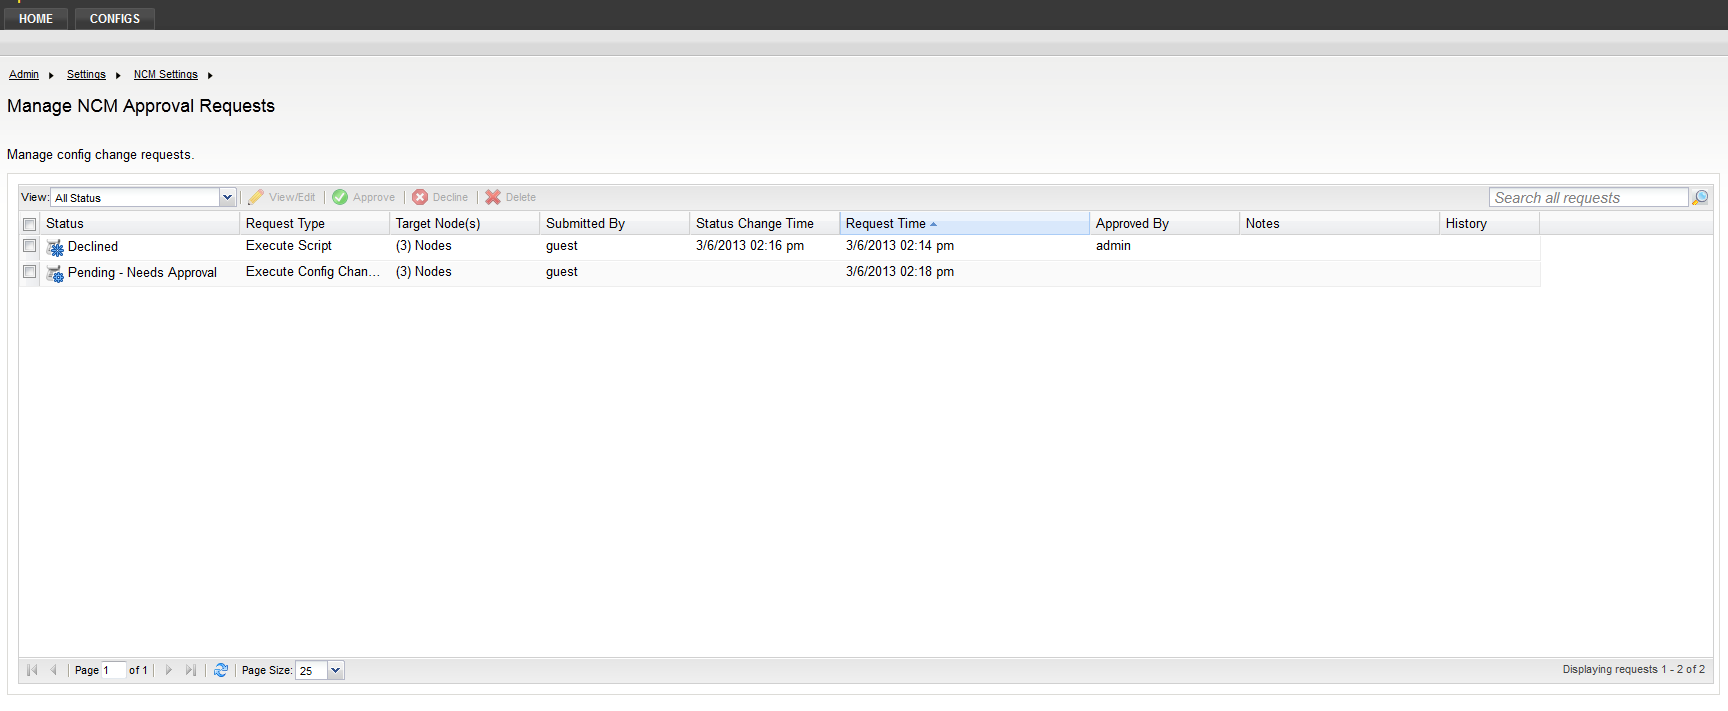The width and height of the screenshot is (1728, 711).
Task: Click the Delete X icon
Action: click(x=493, y=197)
